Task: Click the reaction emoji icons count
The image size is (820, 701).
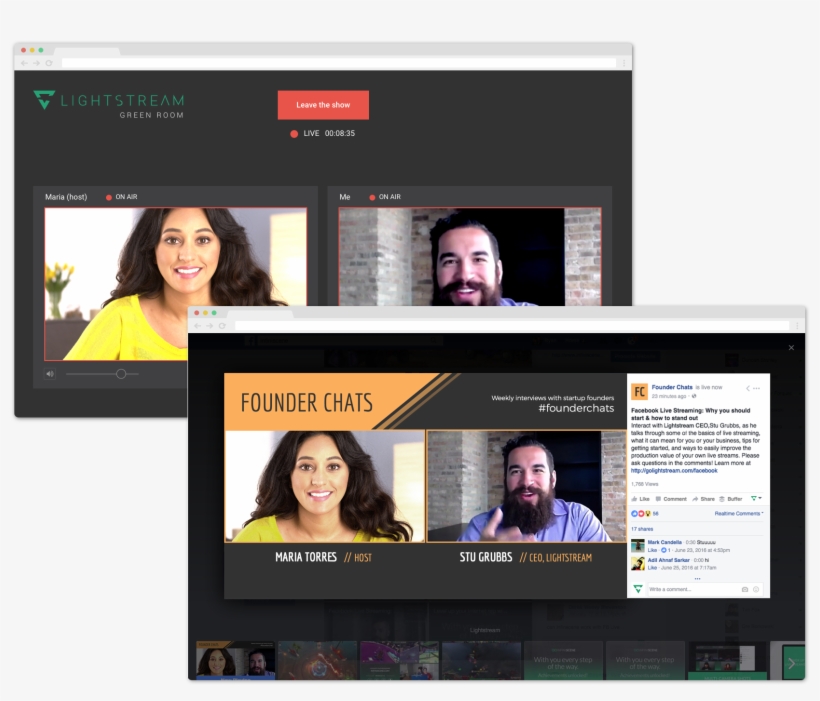Action: 645,514
